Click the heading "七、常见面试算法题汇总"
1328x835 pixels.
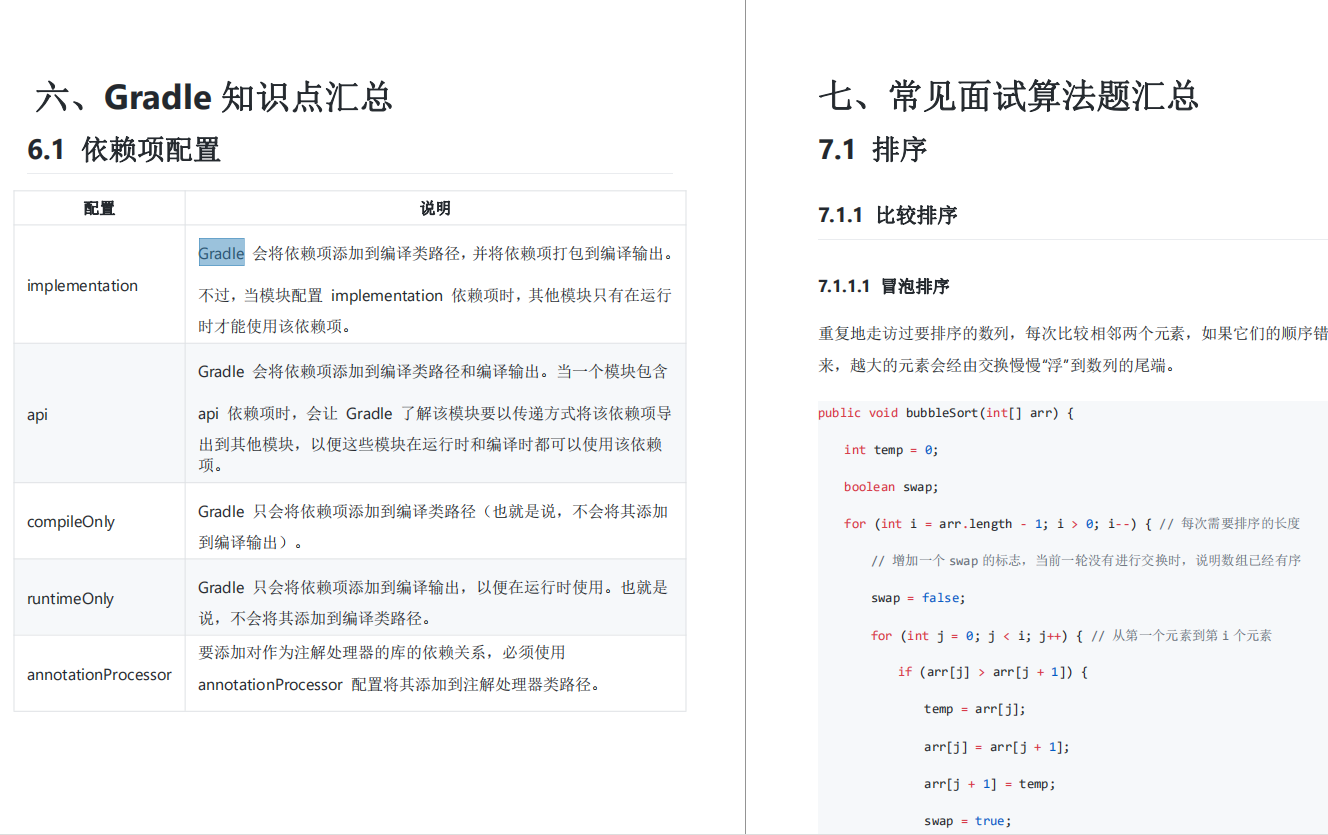pos(1008,97)
